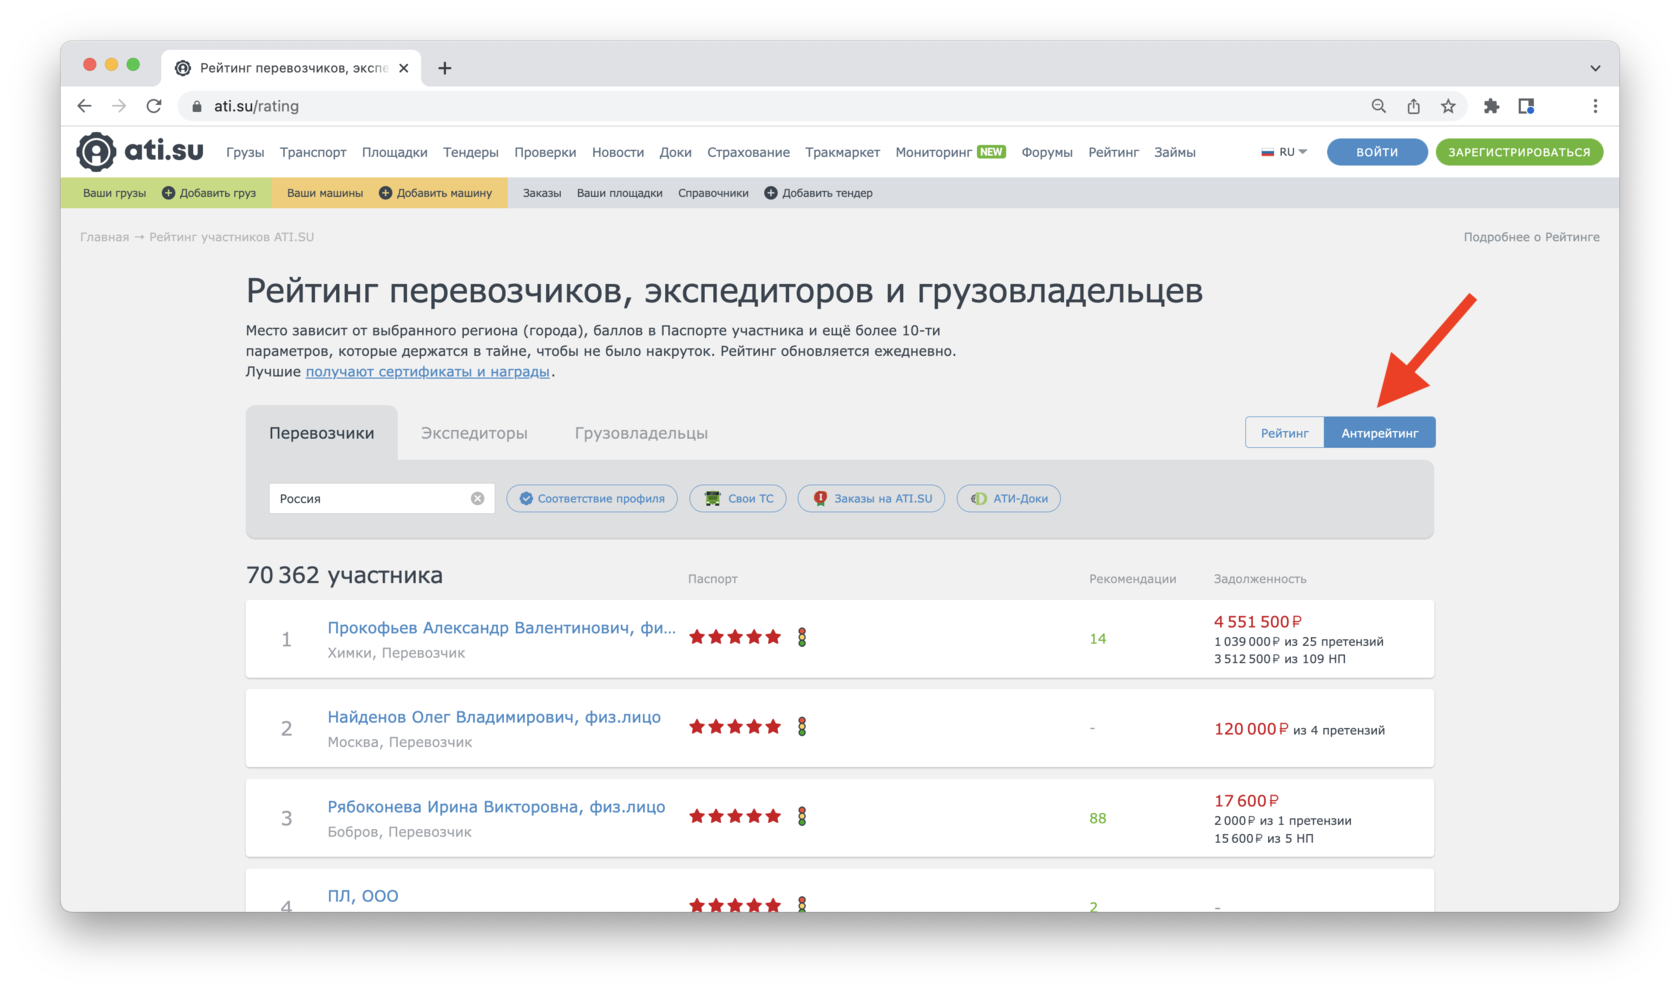Click the ЗАРЕГИСТРИРОВАТЬСЯ button
This screenshot has height=992, width=1680.
click(1519, 152)
